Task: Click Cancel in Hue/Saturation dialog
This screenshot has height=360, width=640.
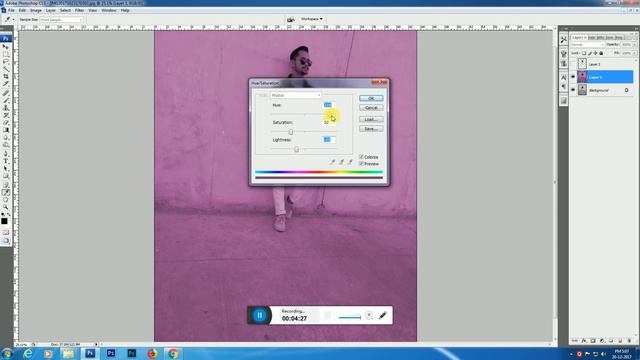Action: (371, 108)
